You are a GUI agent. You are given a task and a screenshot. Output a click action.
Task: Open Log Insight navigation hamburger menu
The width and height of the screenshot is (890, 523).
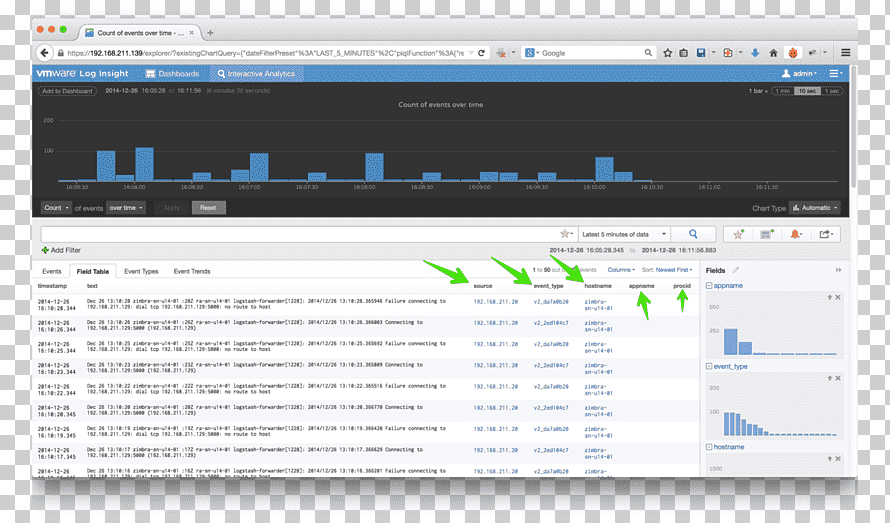point(836,73)
